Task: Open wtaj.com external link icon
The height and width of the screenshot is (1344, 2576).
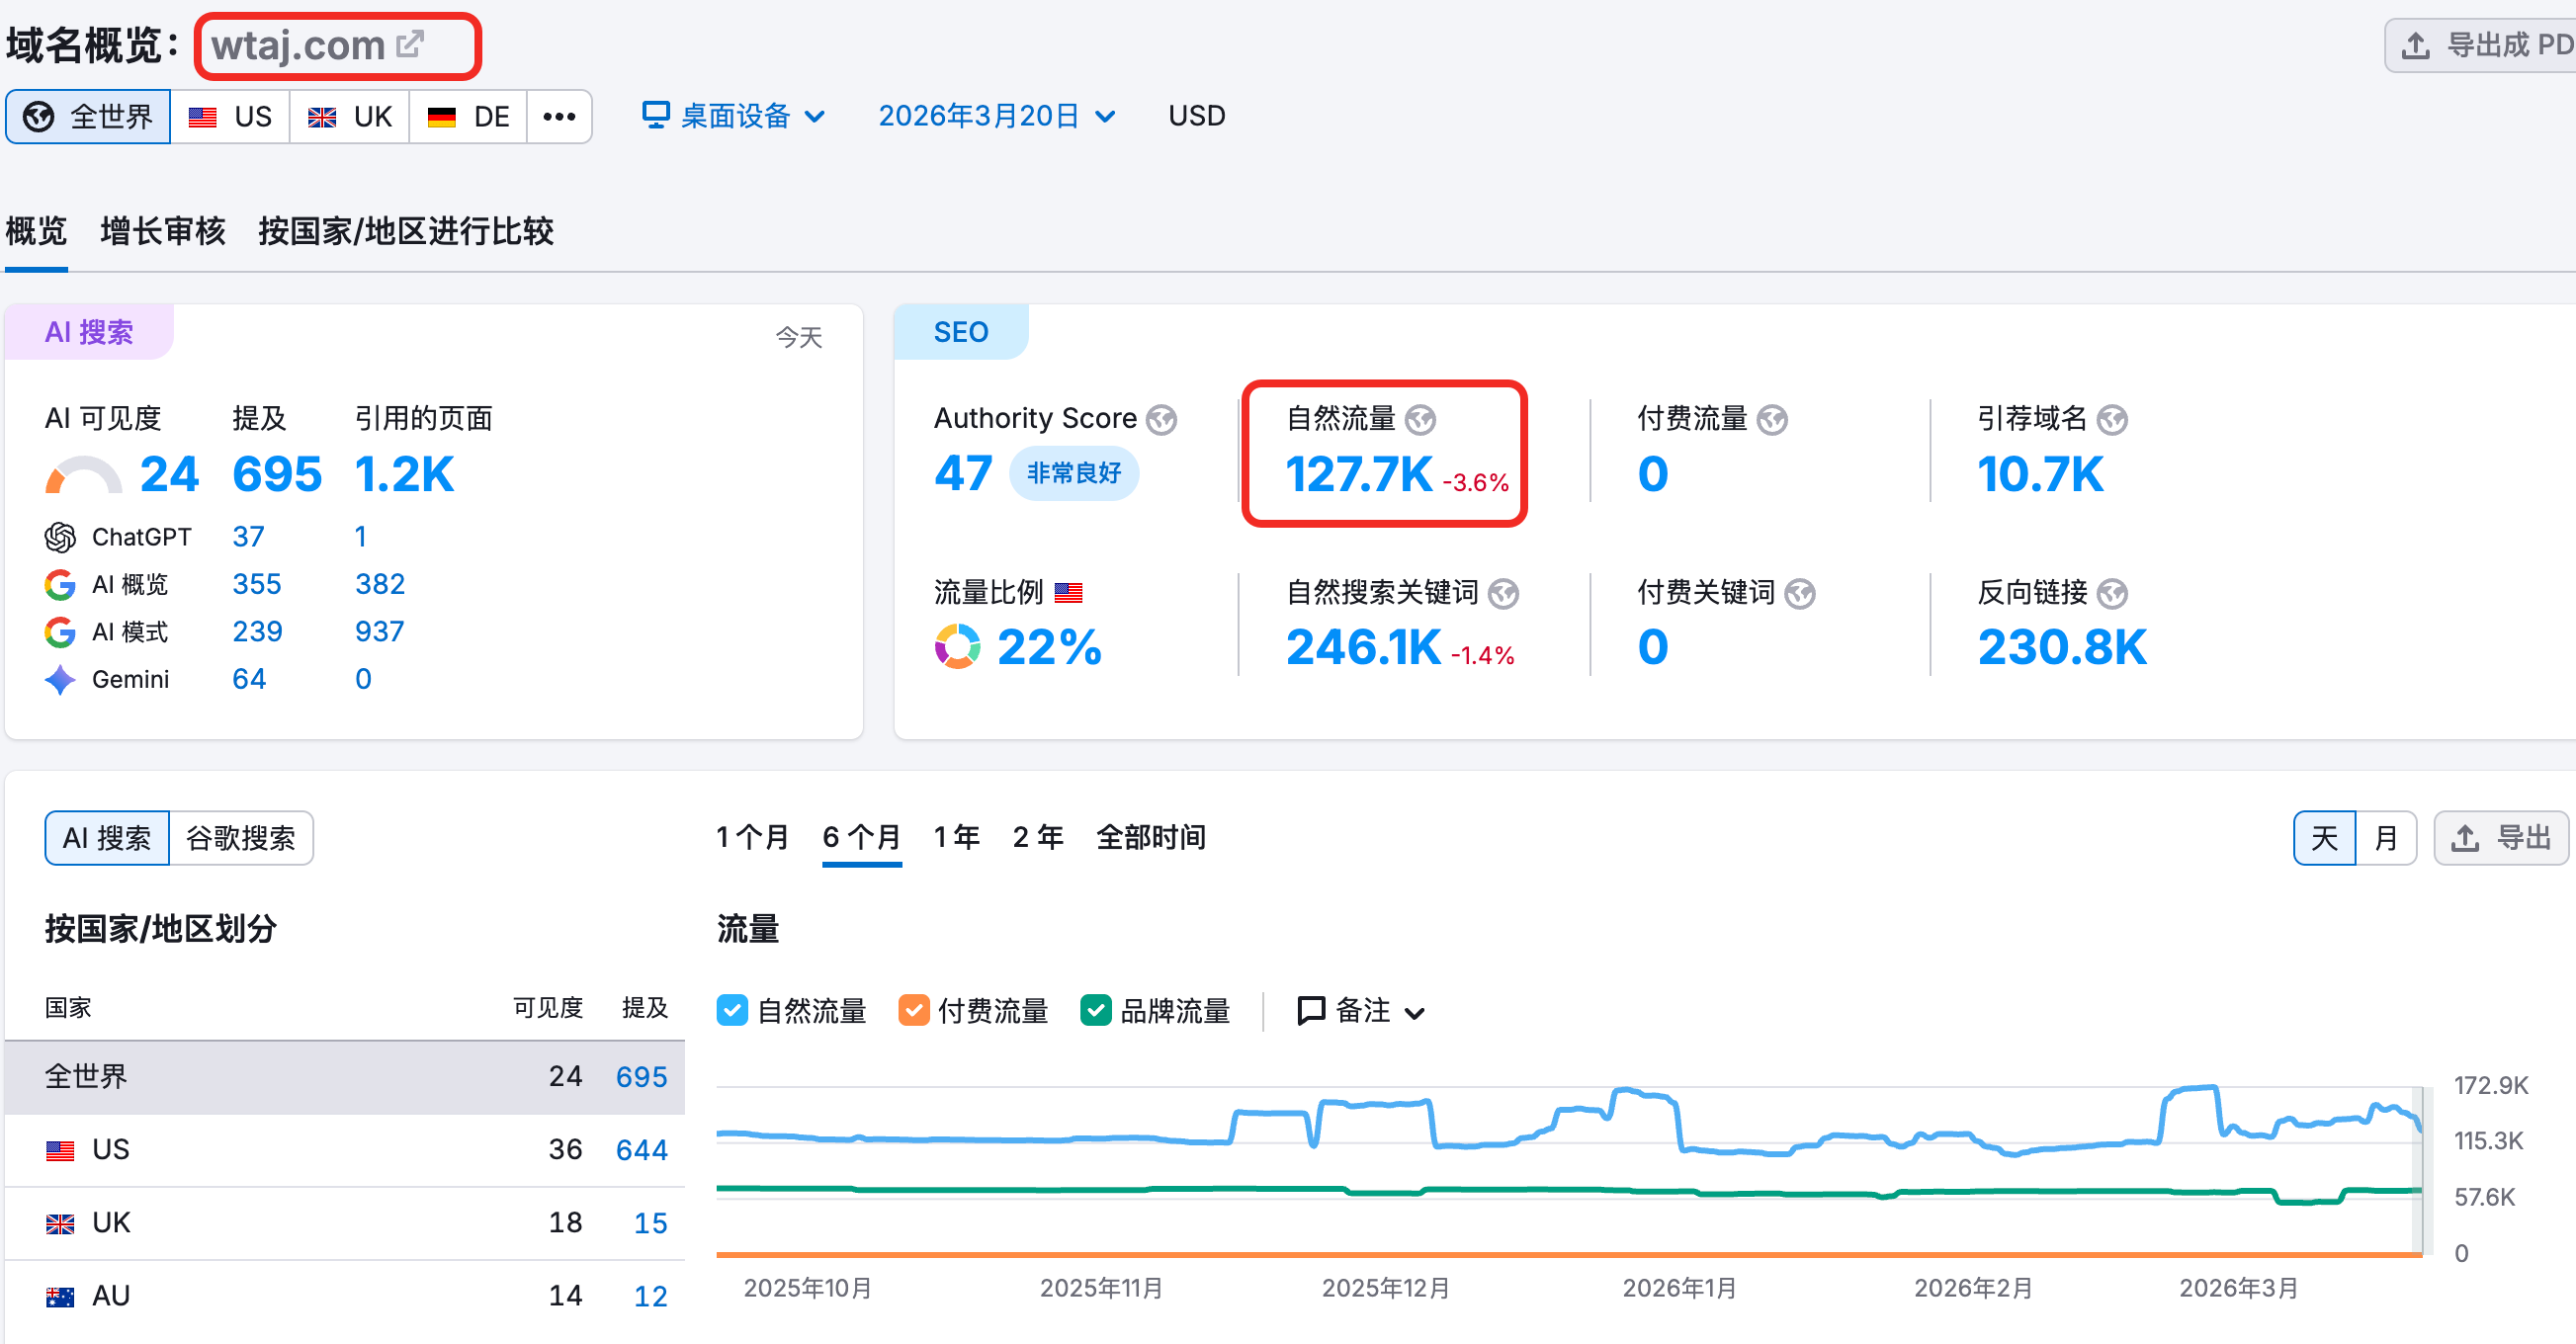Action: [410, 44]
